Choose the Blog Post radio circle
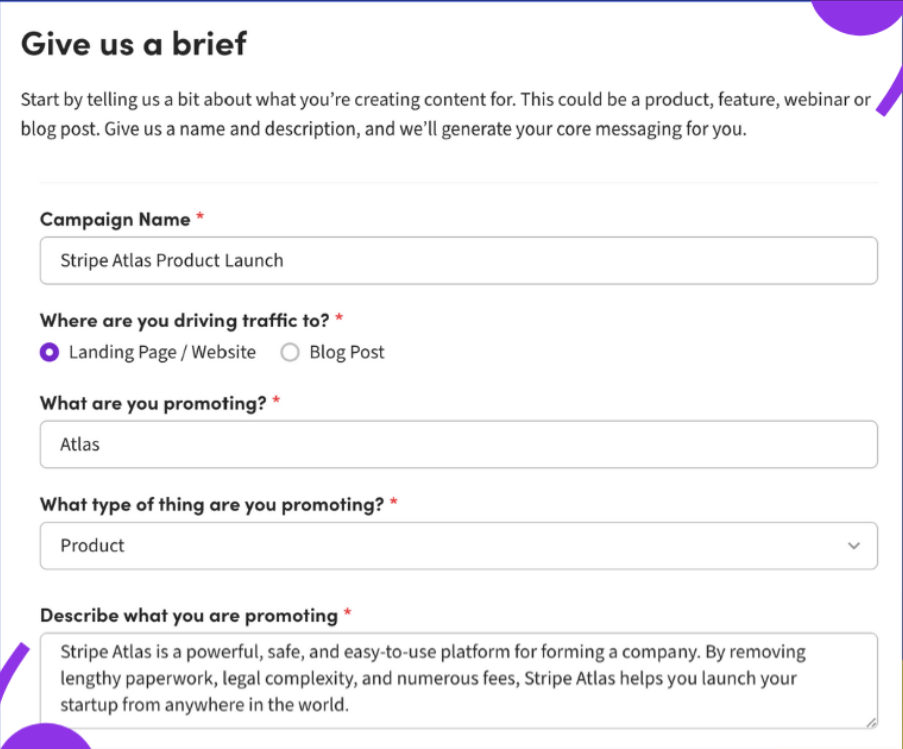Viewport: 903px width, 749px height. [290, 352]
